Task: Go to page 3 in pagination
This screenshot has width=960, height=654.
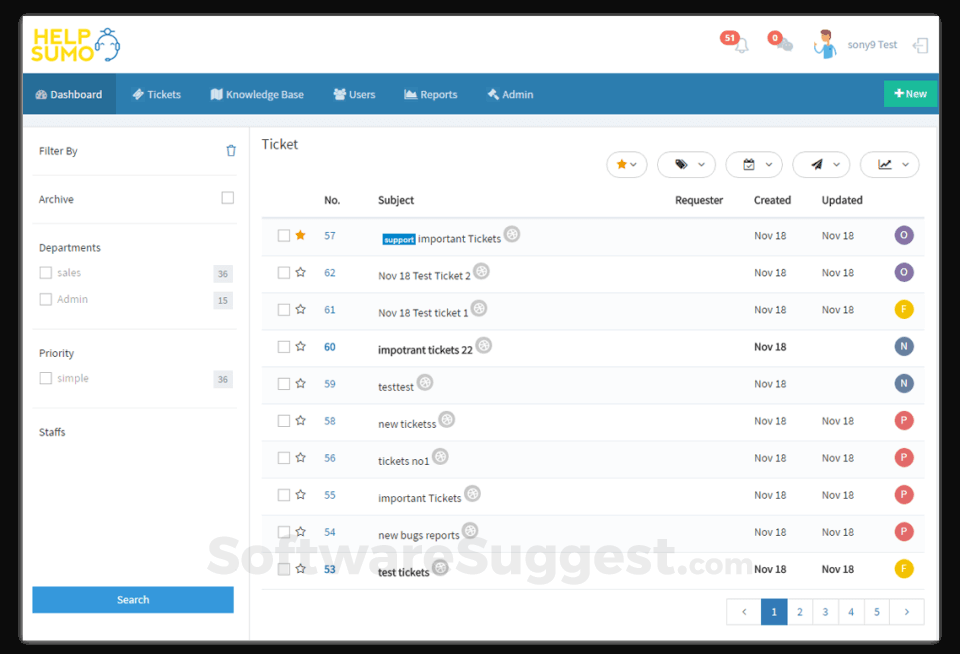Action: point(825,611)
